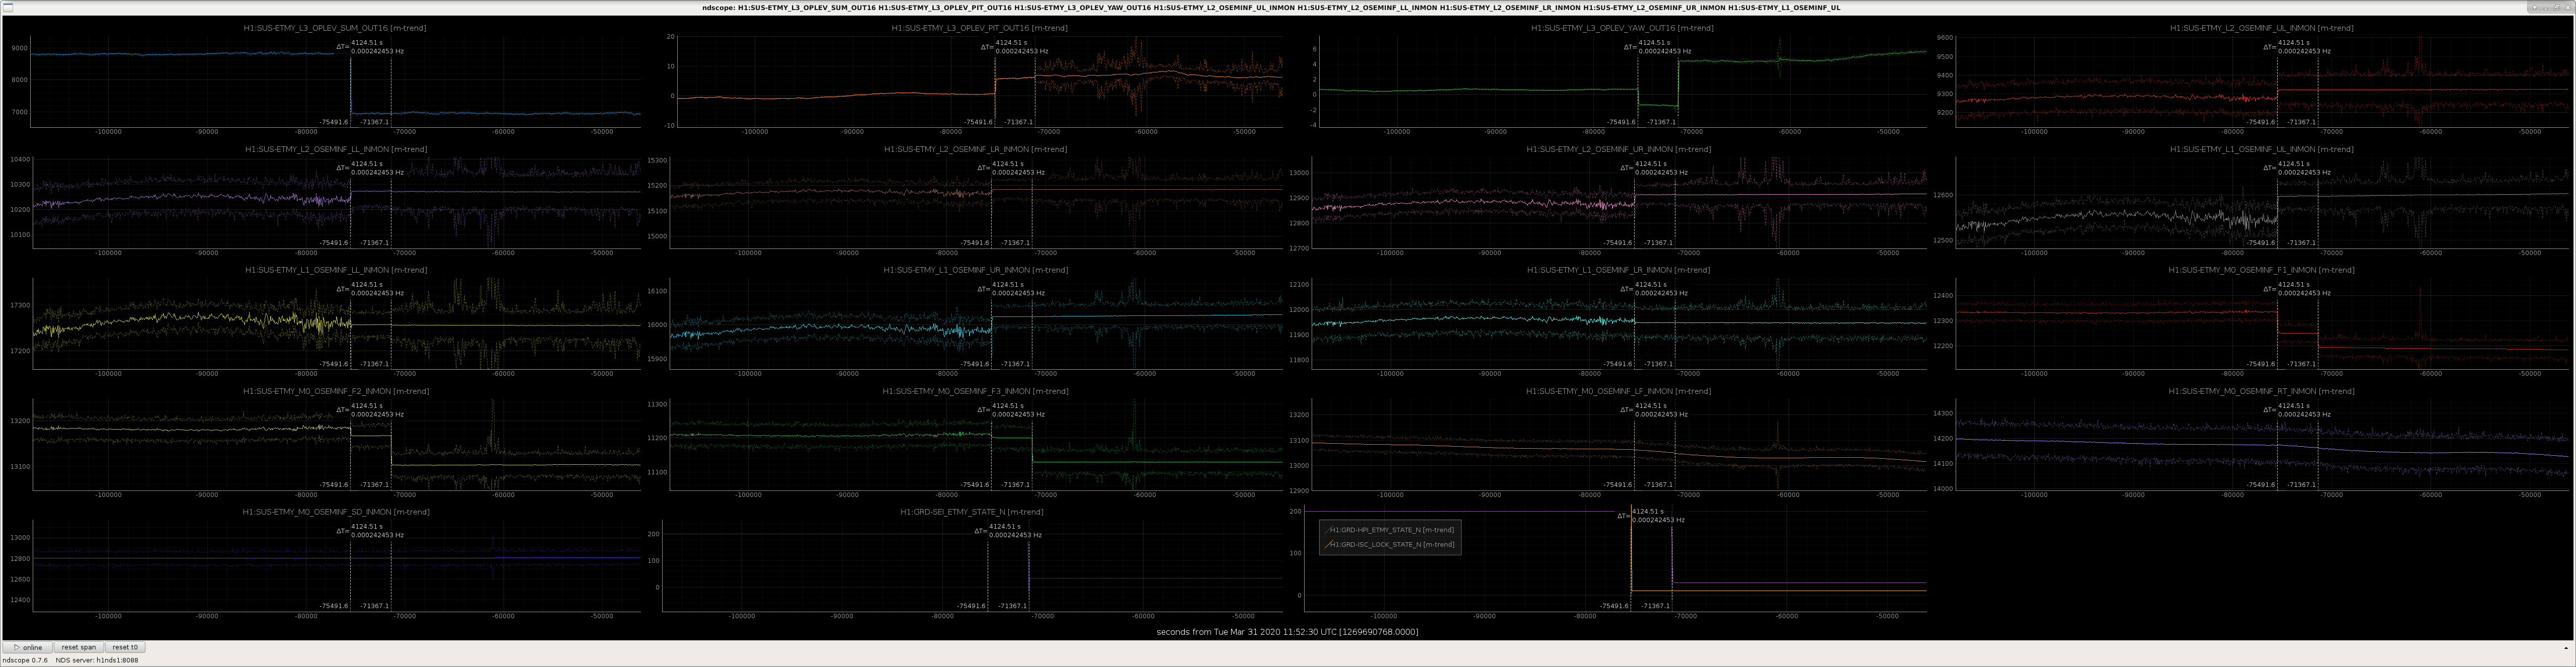Click the 14300 y-axis tick in M0_OSEMINF_RT plot
Image resolution: width=2576 pixels, height=667 pixels.
[x=1942, y=413]
